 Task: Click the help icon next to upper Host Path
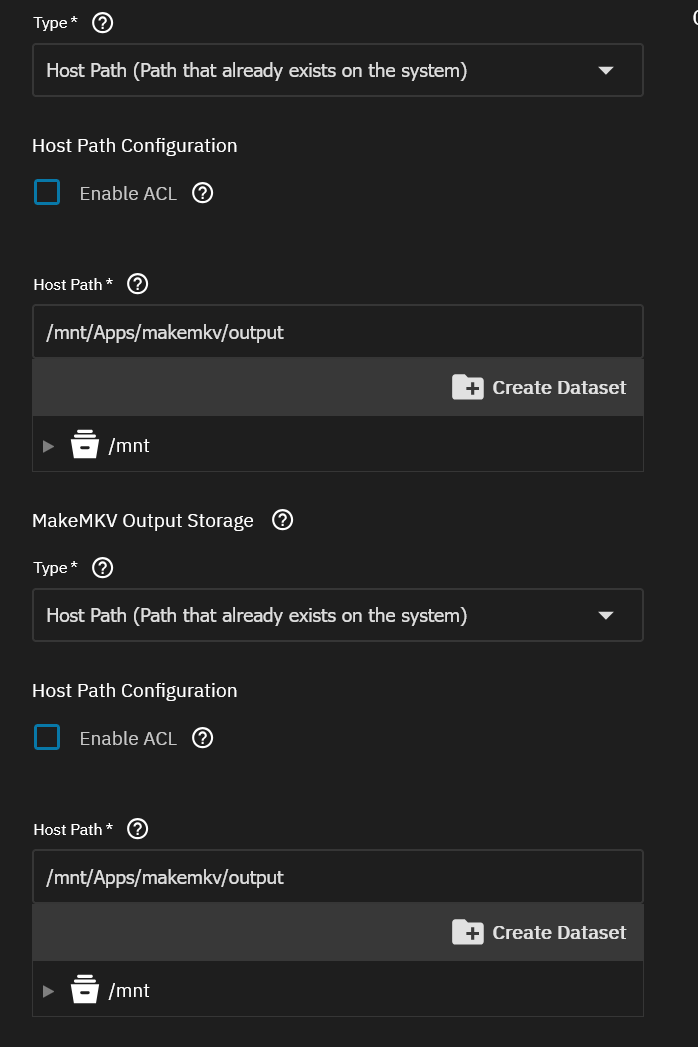(138, 284)
